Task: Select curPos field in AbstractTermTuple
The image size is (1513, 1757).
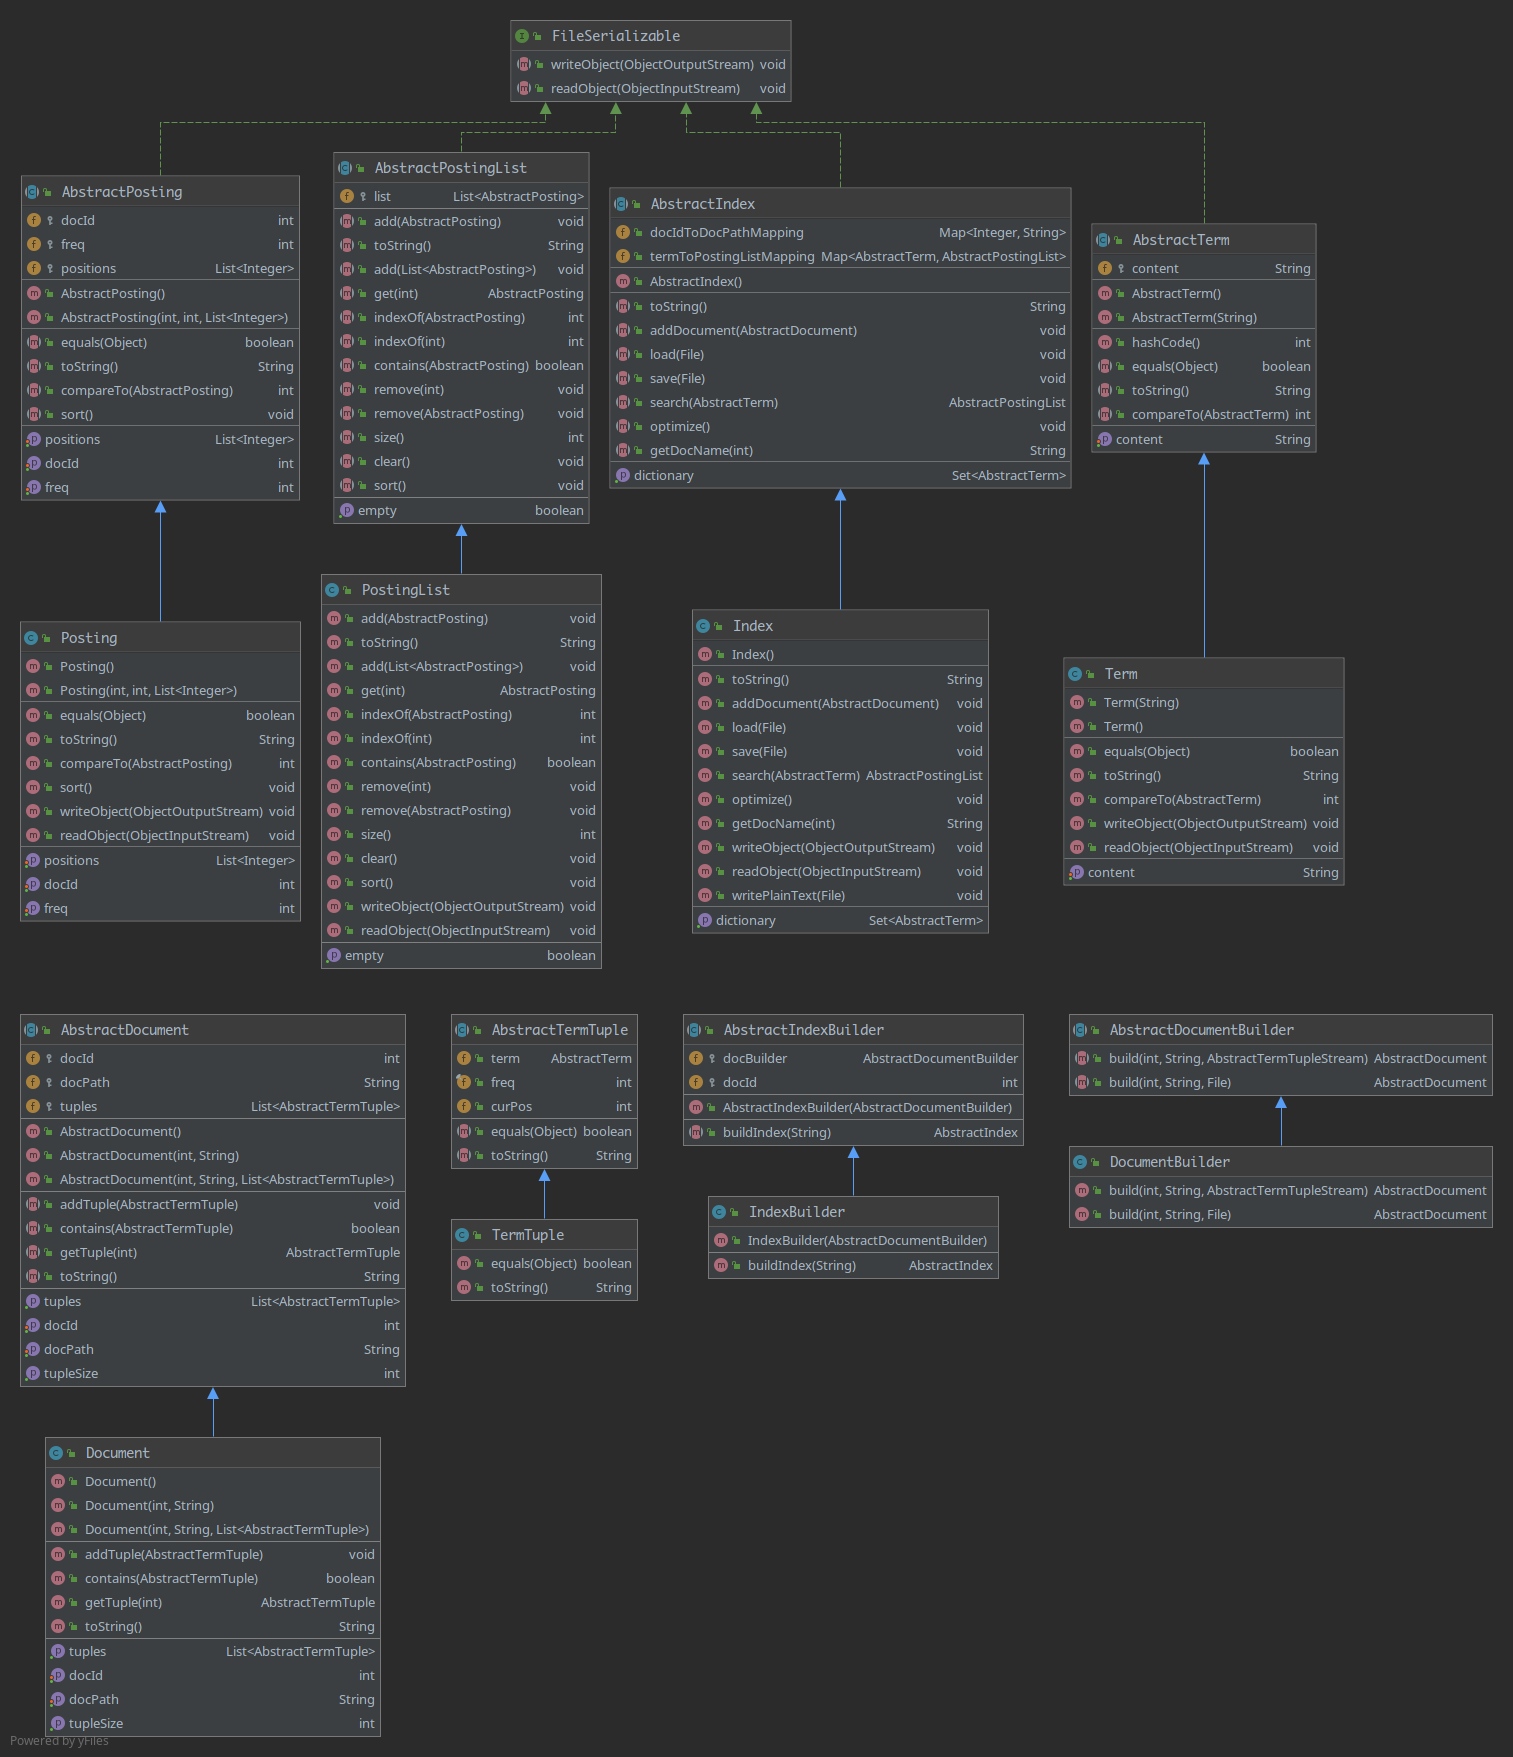Action: [544, 1107]
